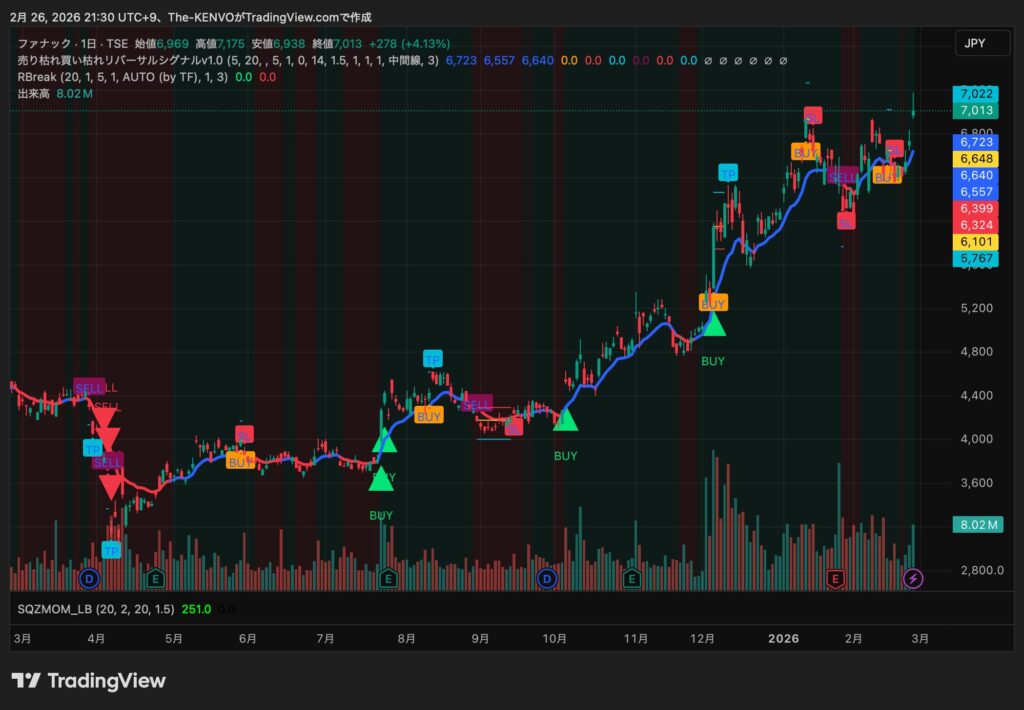Click the yellow 6,648 price label
Image resolution: width=1024 pixels, height=710 pixels.
point(976,159)
